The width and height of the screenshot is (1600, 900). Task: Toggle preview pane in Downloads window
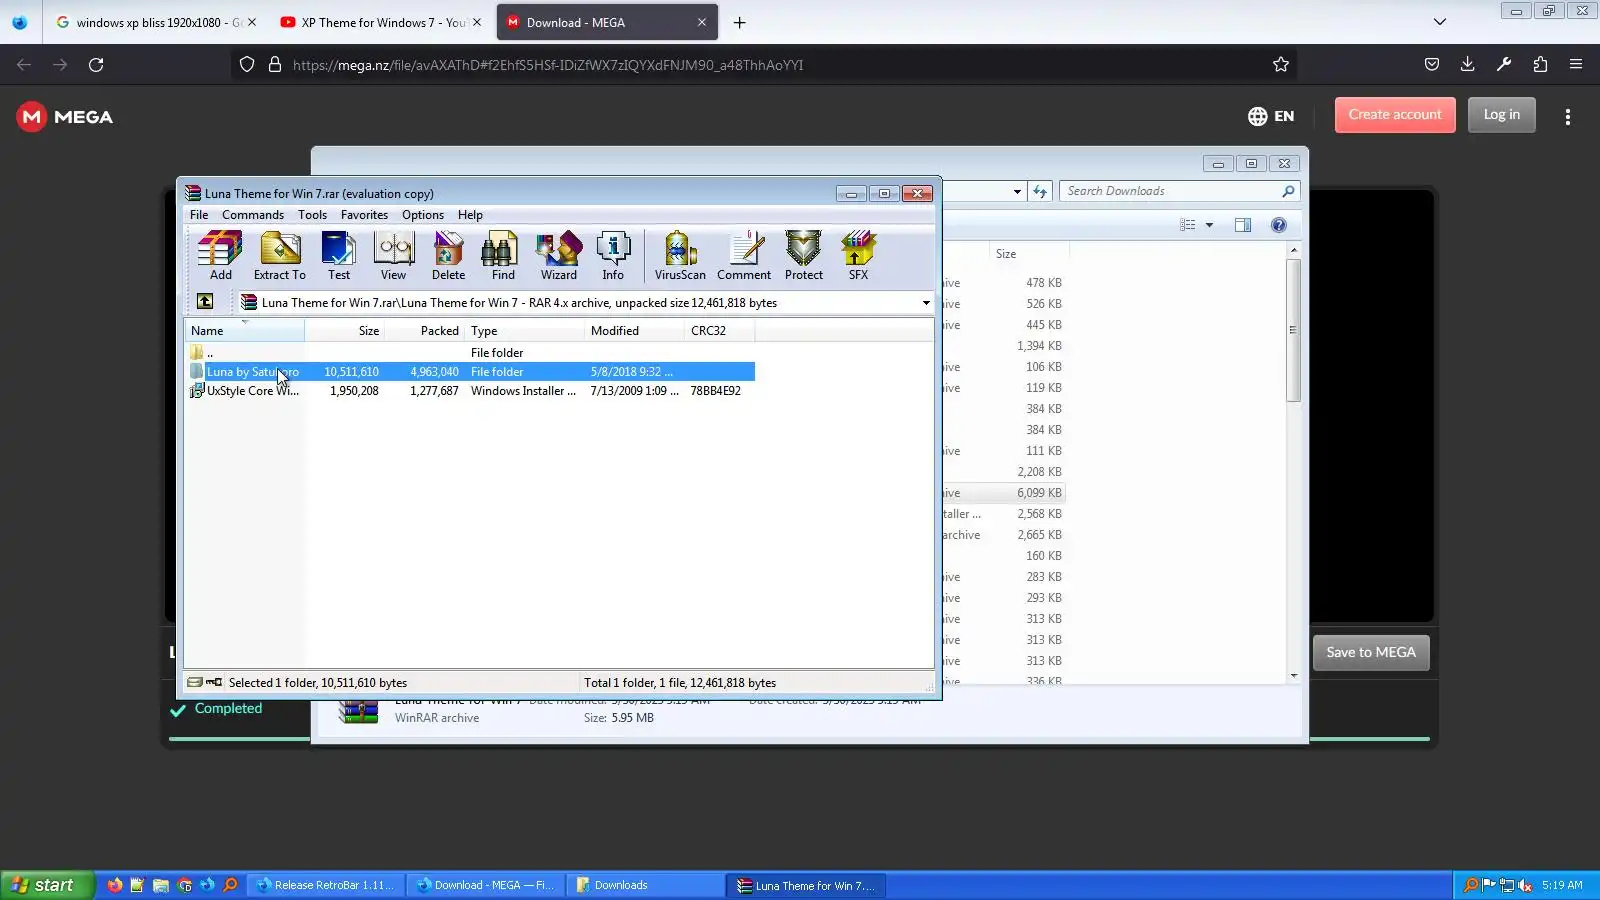pyautogui.click(x=1243, y=225)
